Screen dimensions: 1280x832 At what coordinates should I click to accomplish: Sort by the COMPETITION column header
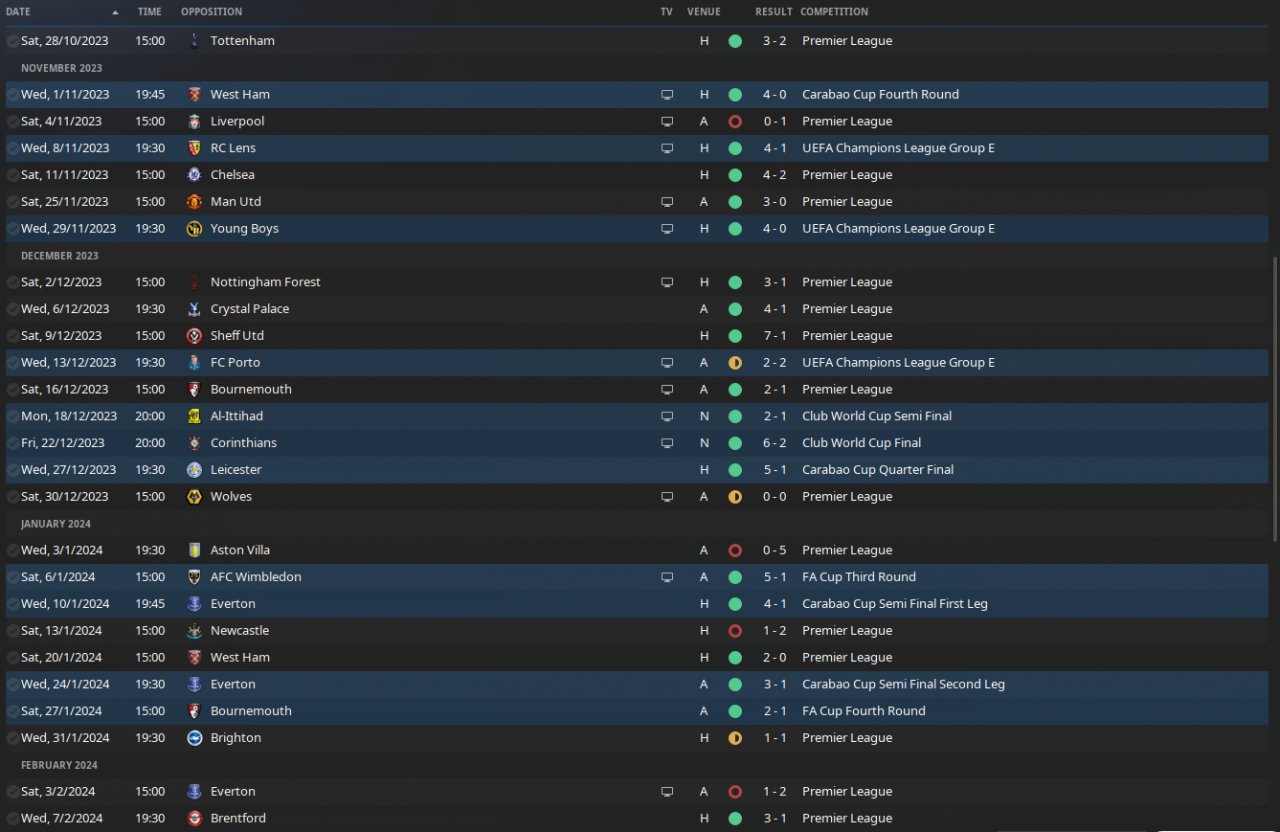834,12
